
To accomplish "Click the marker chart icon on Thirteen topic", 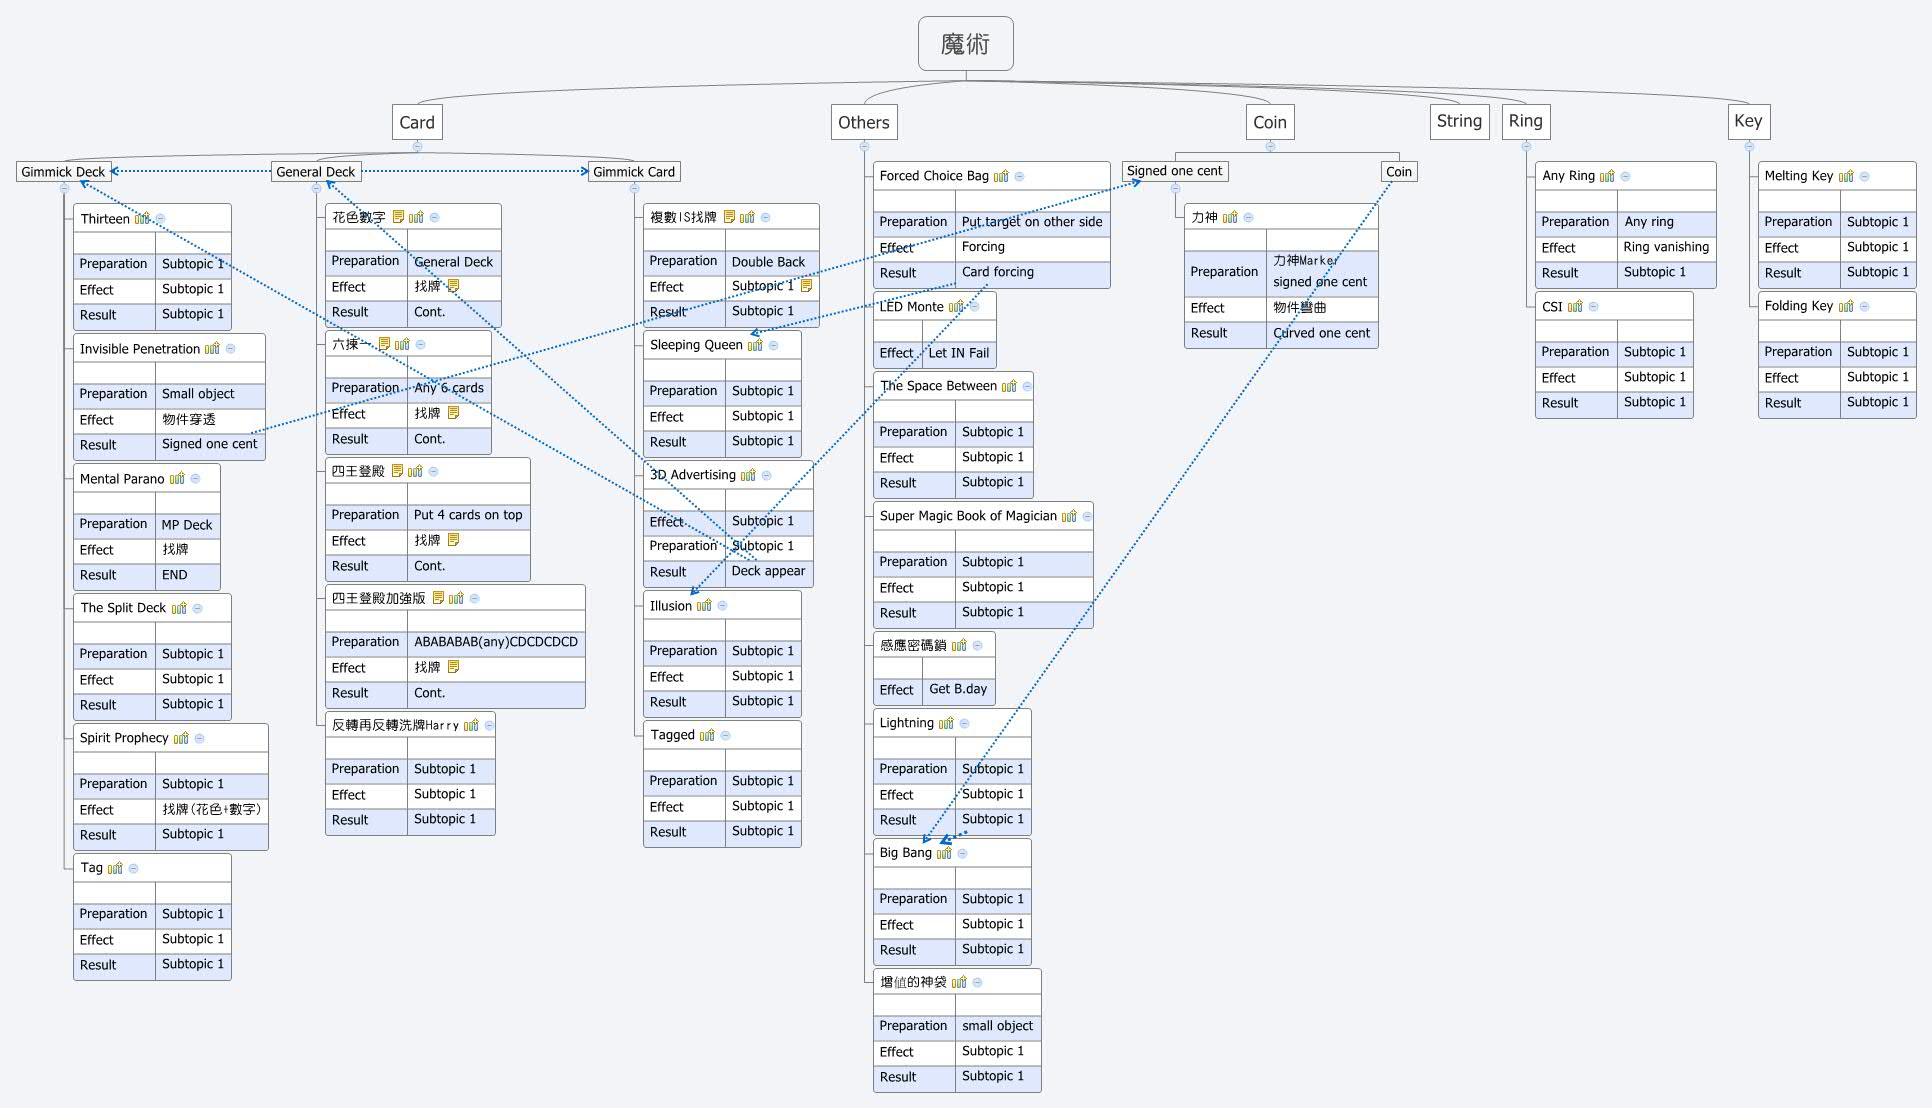I will pos(142,219).
